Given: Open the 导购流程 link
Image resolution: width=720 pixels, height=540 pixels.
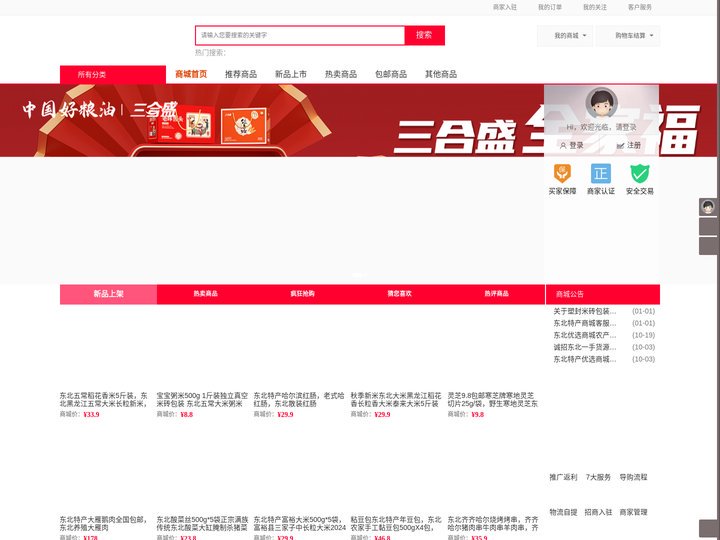Looking at the screenshot, I should (x=634, y=477).
